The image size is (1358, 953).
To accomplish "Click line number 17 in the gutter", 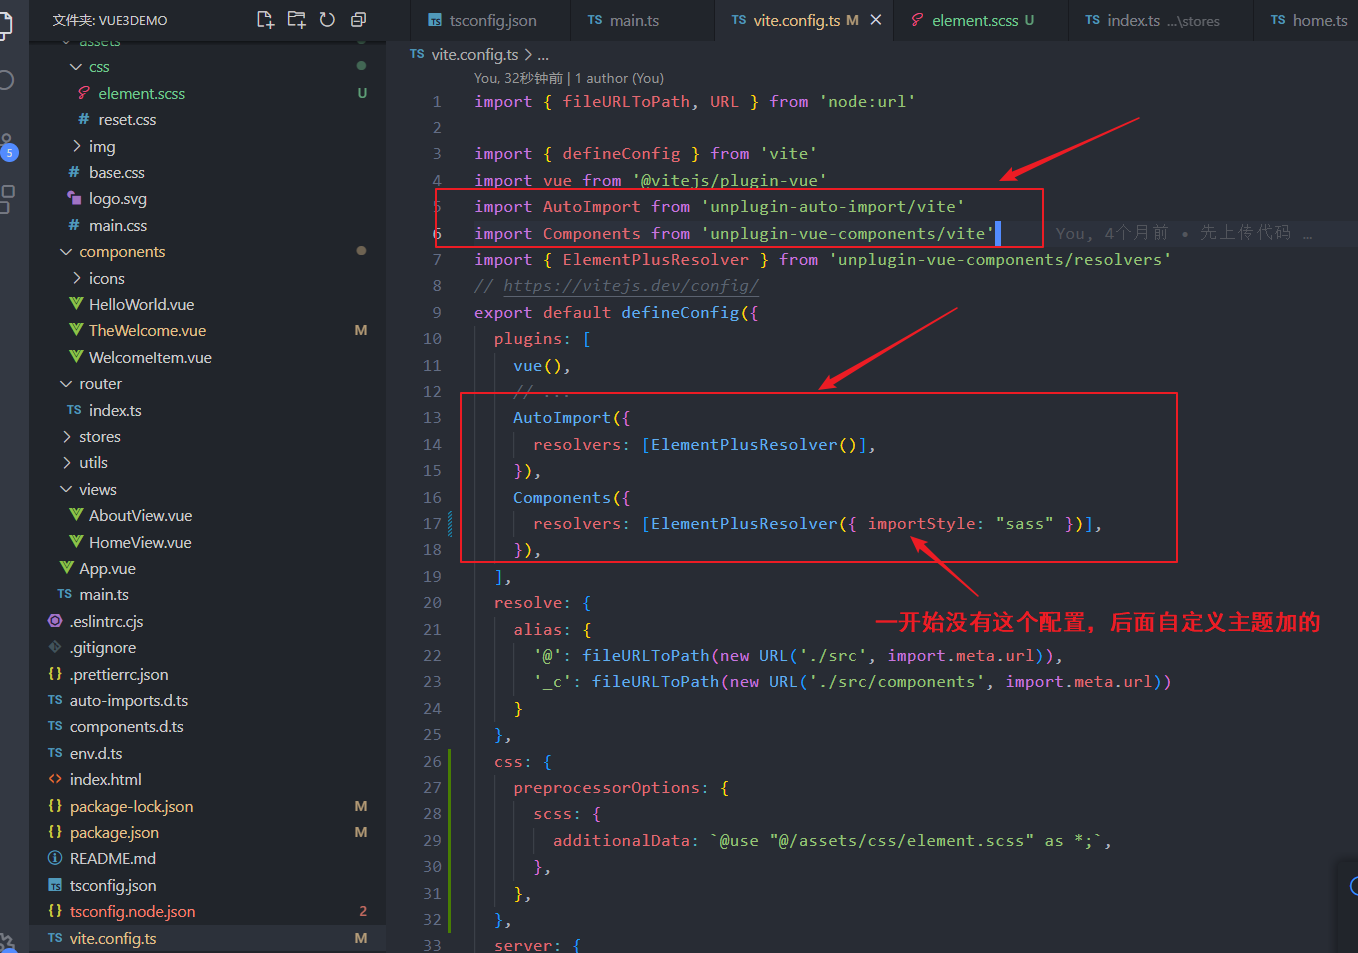I will 432,524.
